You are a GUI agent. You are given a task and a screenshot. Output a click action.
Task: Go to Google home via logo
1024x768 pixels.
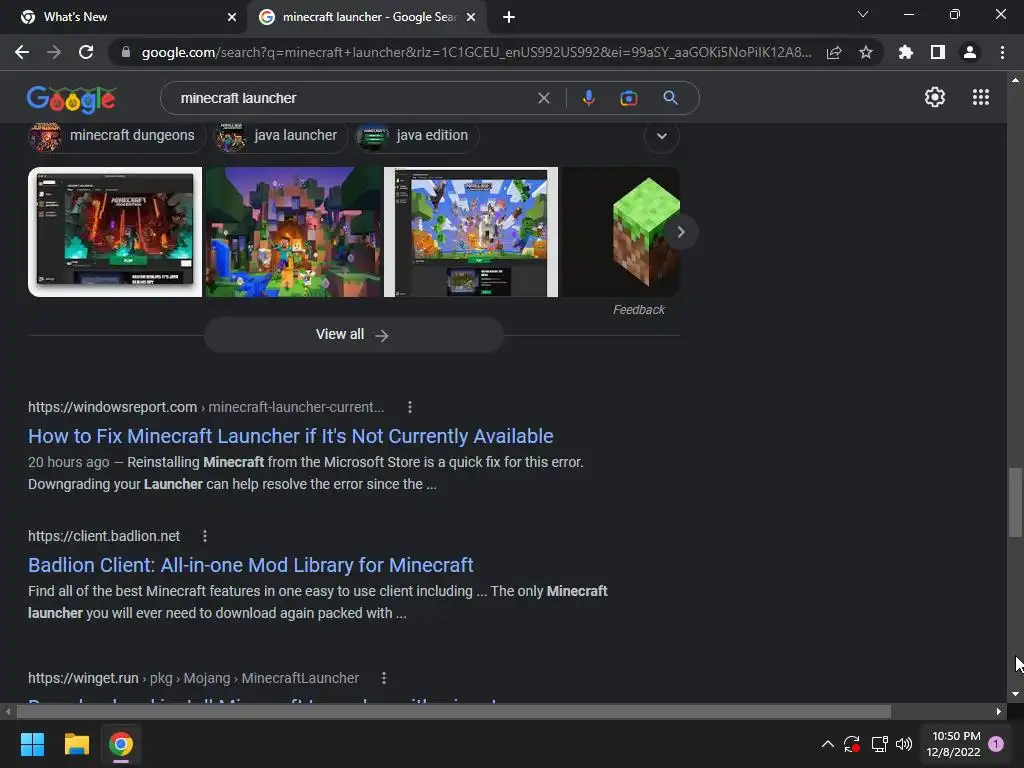(x=72, y=99)
